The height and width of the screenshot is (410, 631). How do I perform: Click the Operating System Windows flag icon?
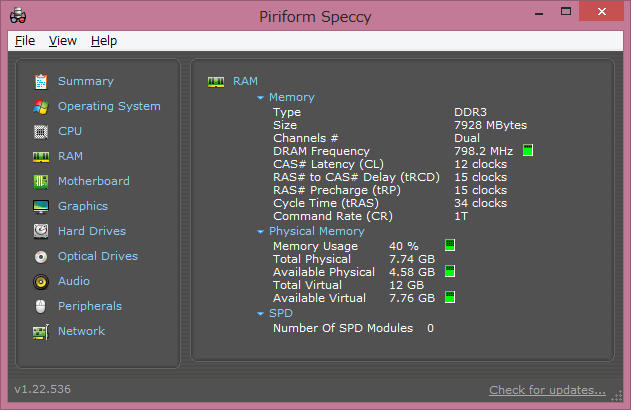41,107
